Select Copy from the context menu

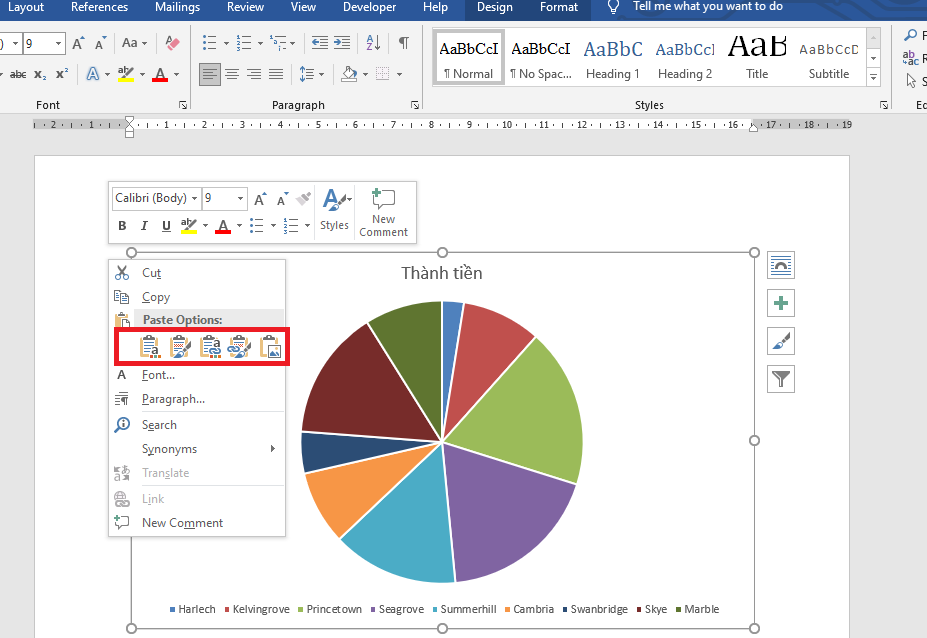click(156, 297)
